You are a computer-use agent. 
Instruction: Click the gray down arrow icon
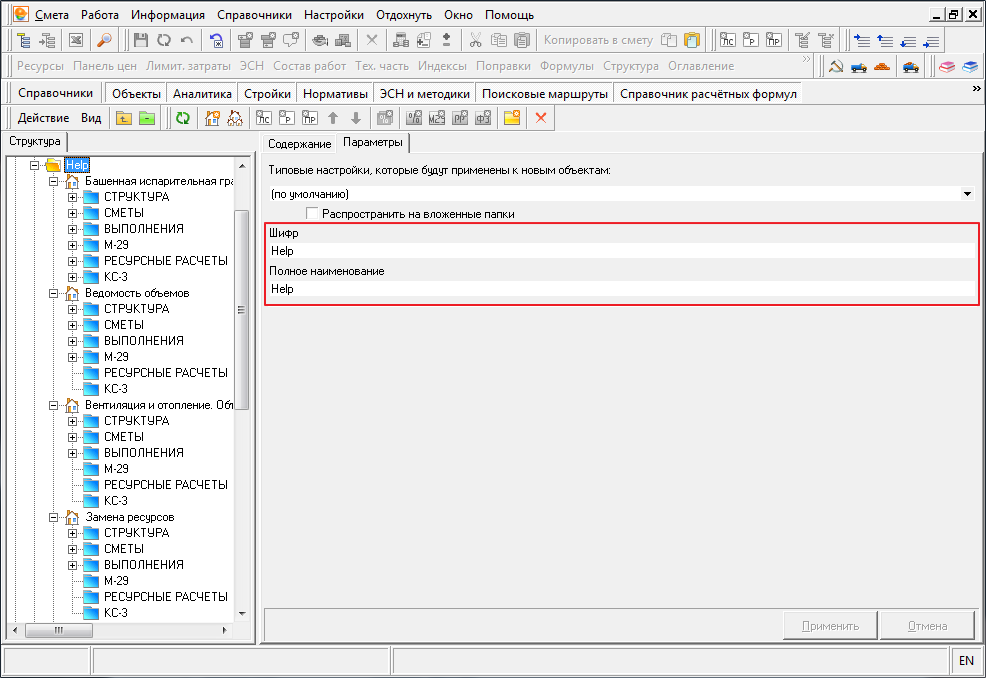click(355, 118)
